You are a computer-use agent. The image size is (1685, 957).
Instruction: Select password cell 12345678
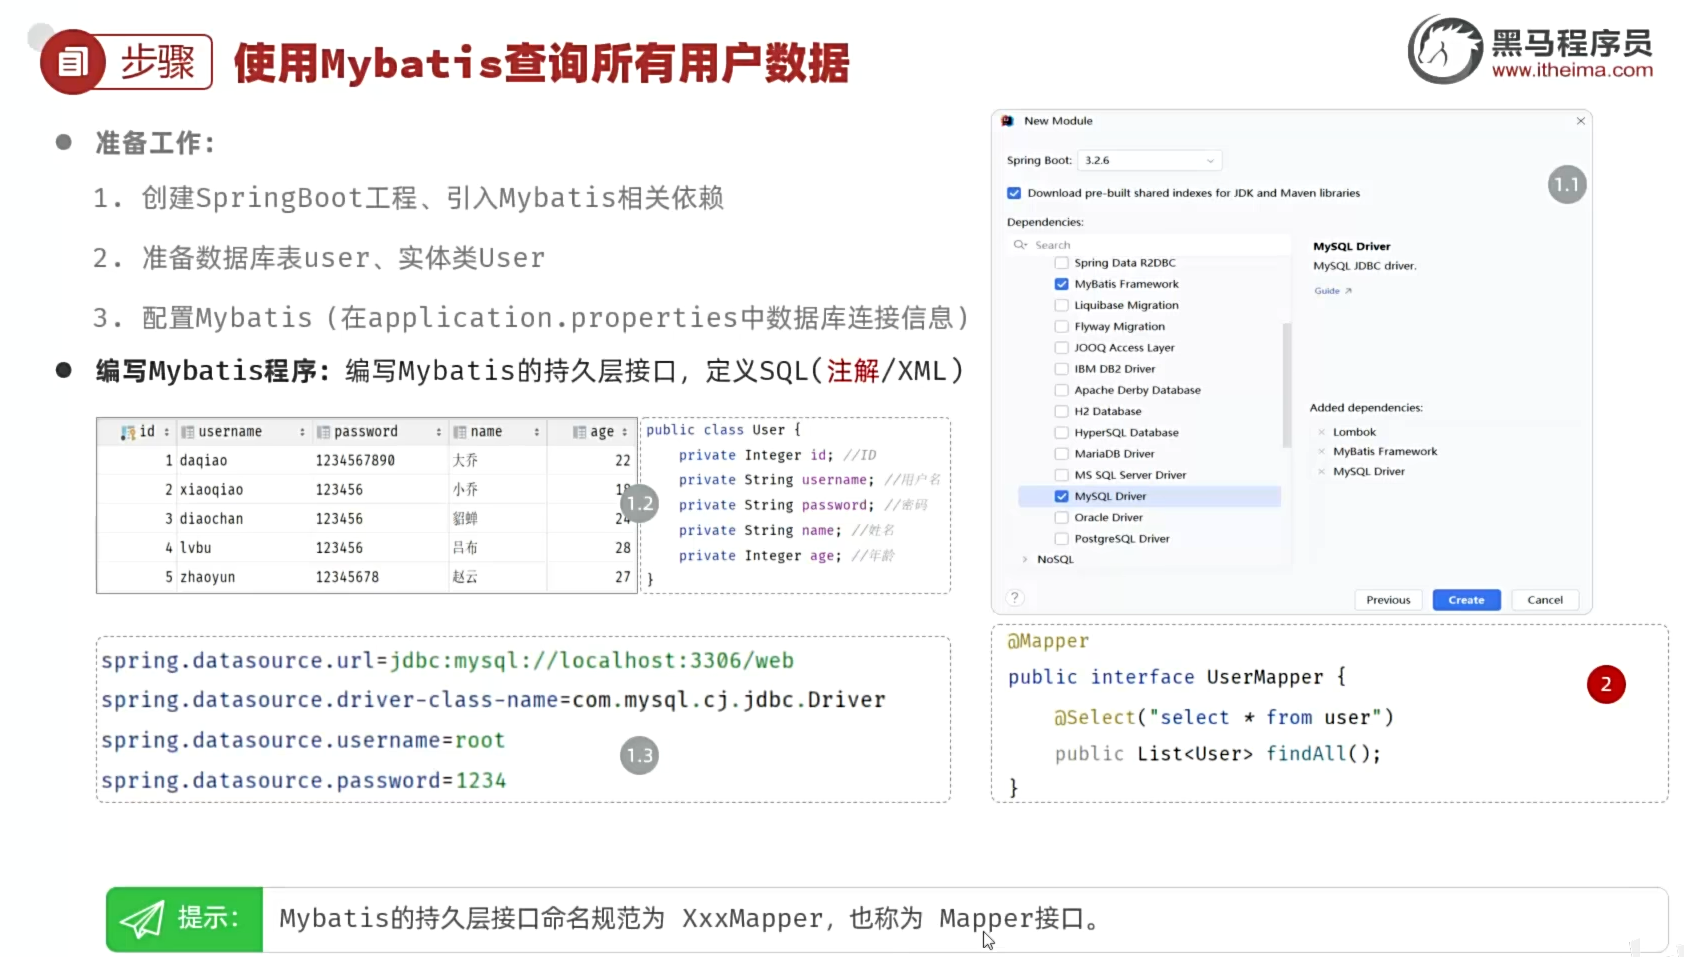click(x=347, y=577)
